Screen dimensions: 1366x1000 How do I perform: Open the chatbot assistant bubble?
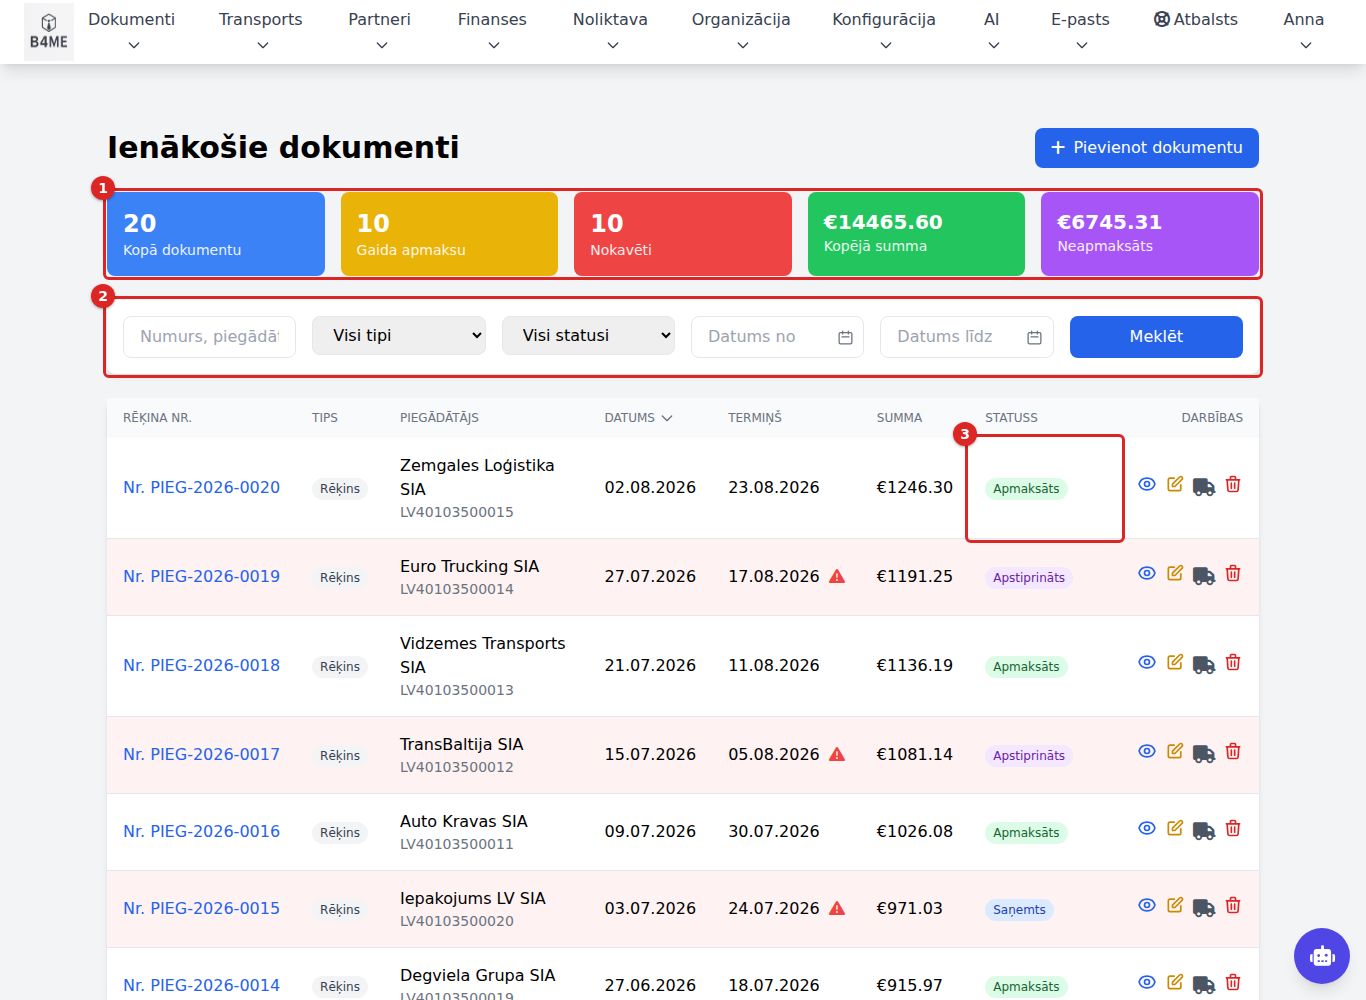[1322, 956]
